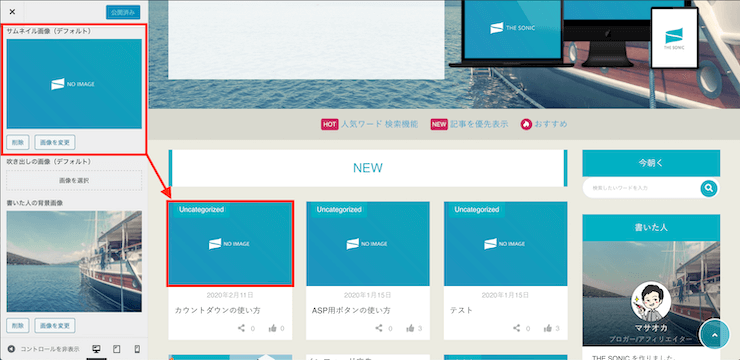Click the NEW badge icon in navigation
This screenshot has width=740, height=360.
(x=439, y=124)
